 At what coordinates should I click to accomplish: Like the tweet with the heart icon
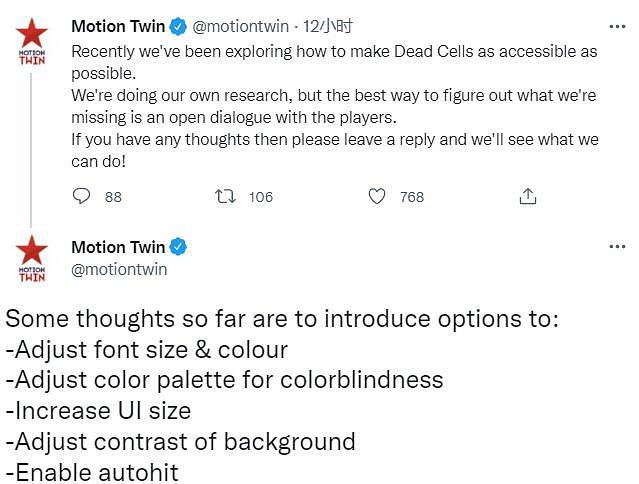[x=377, y=197]
